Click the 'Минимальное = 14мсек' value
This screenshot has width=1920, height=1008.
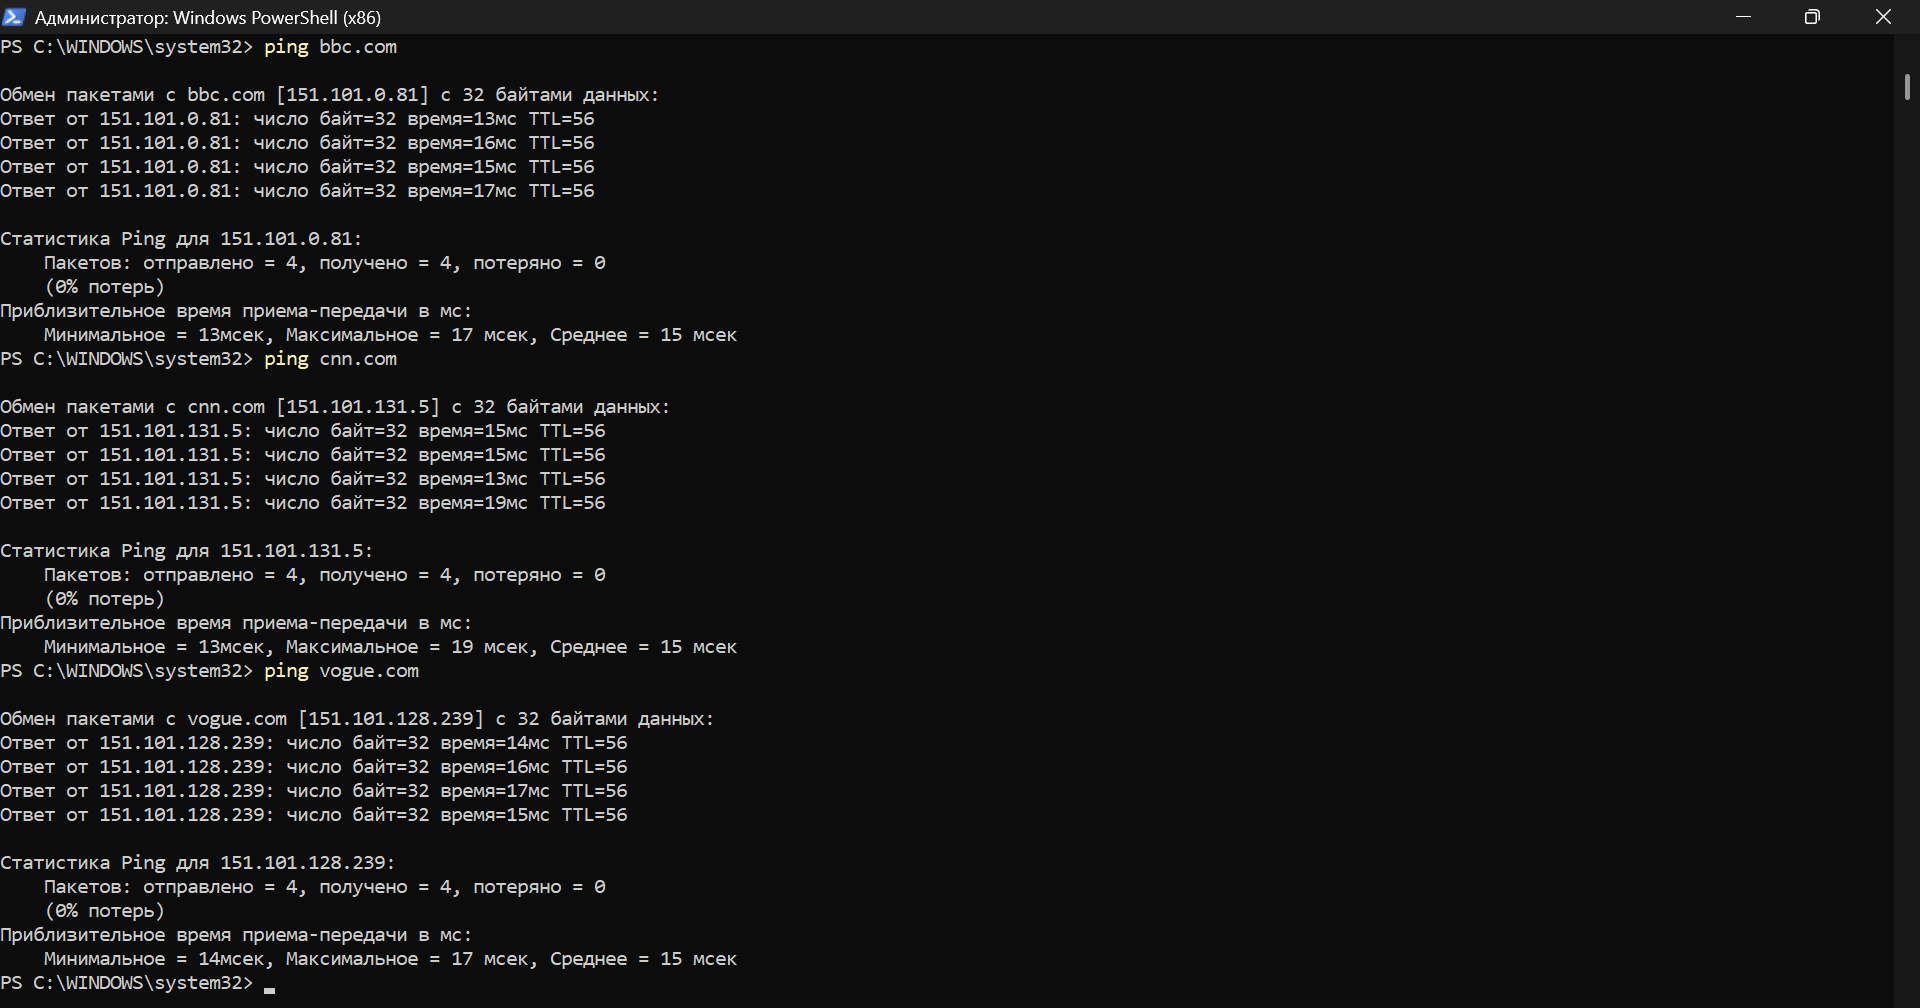tap(155, 959)
